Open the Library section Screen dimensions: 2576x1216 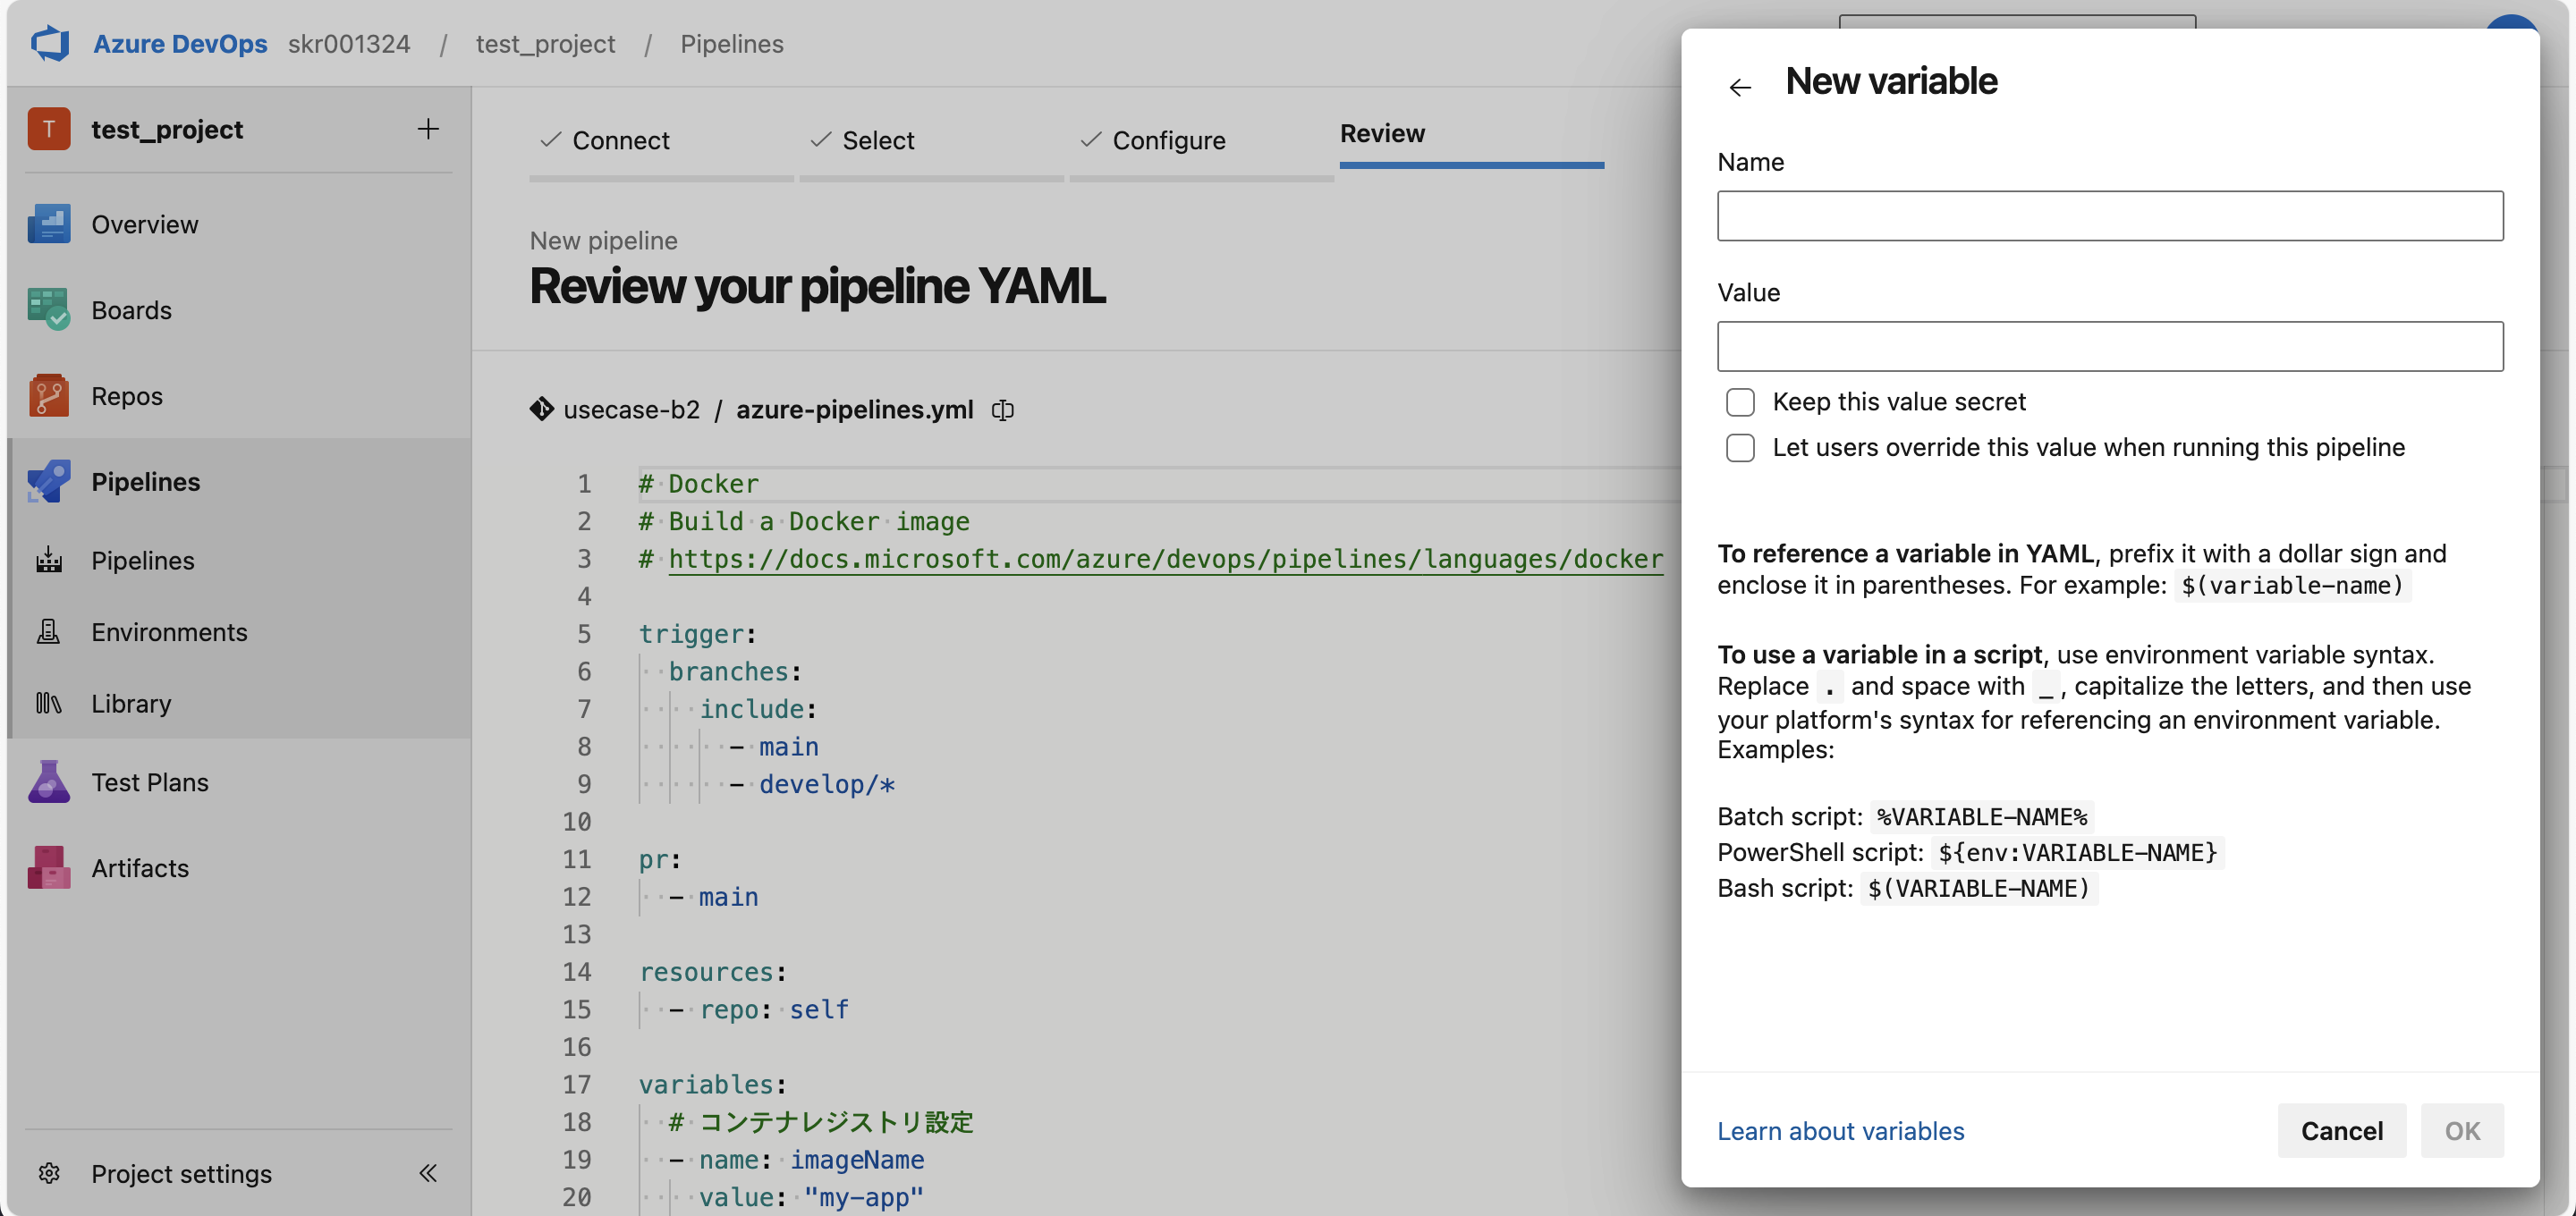(131, 703)
